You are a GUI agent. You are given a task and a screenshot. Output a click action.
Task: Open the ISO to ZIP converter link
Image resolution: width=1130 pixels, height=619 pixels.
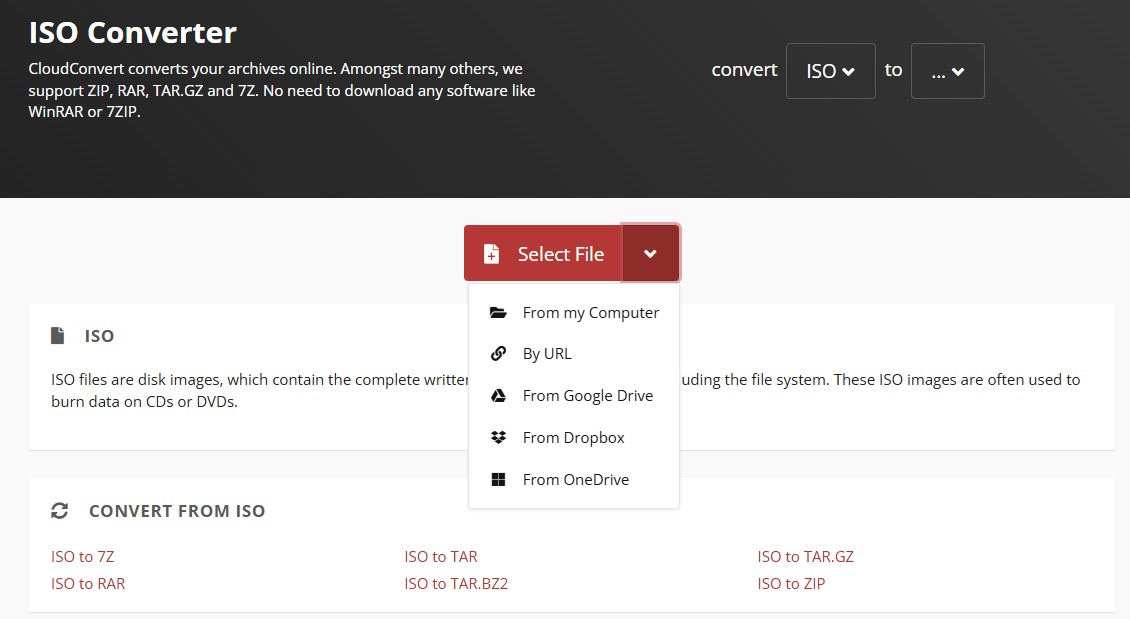click(x=790, y=583)
